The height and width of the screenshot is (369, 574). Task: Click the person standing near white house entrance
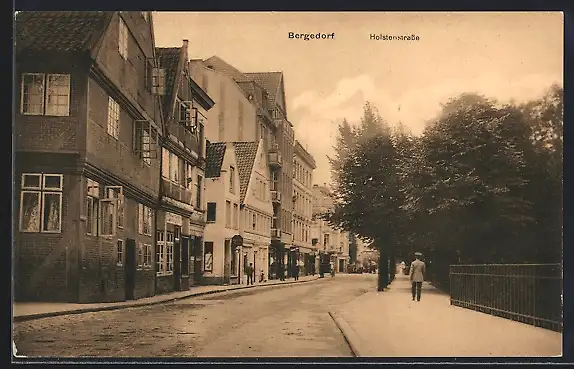[250, 274]
